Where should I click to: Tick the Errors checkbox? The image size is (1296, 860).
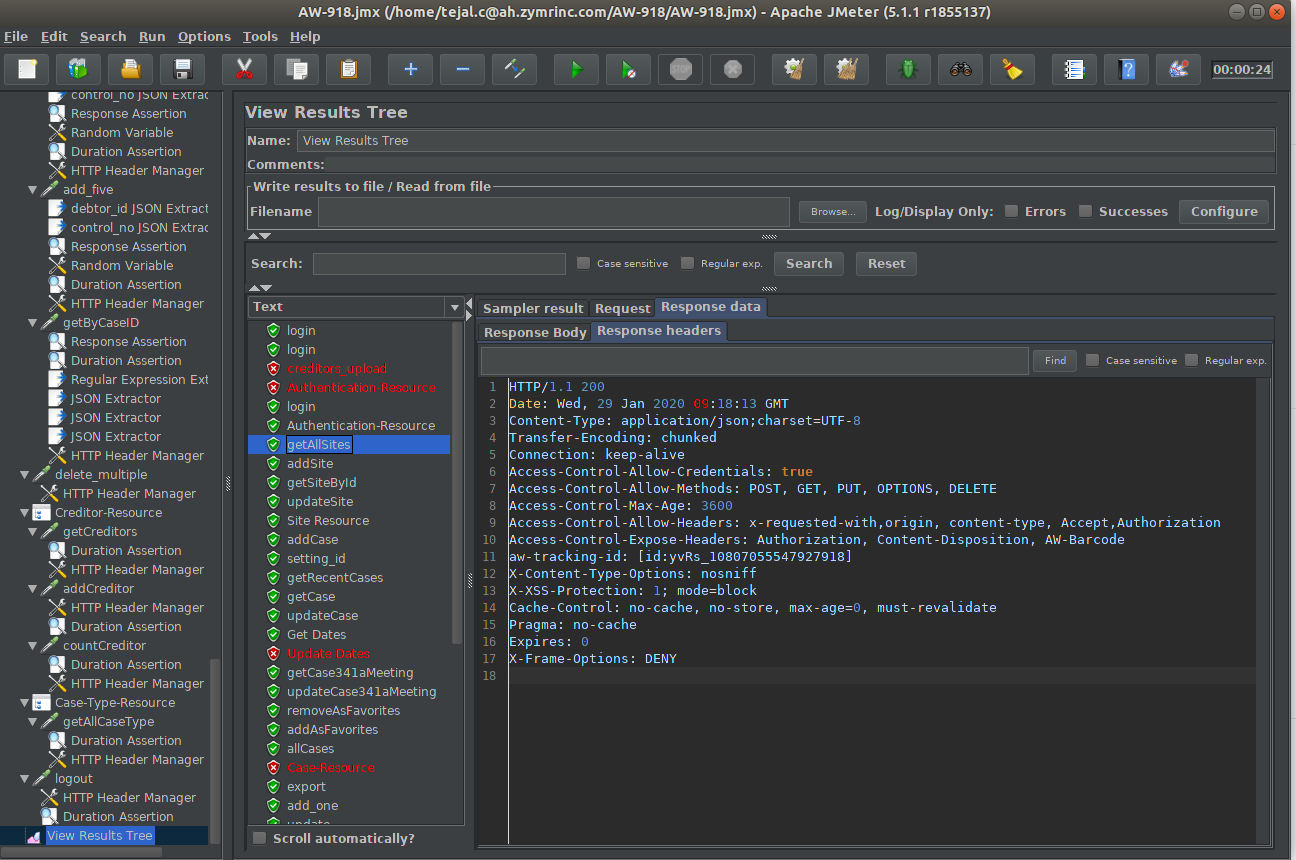click(x=1012, y=211)
